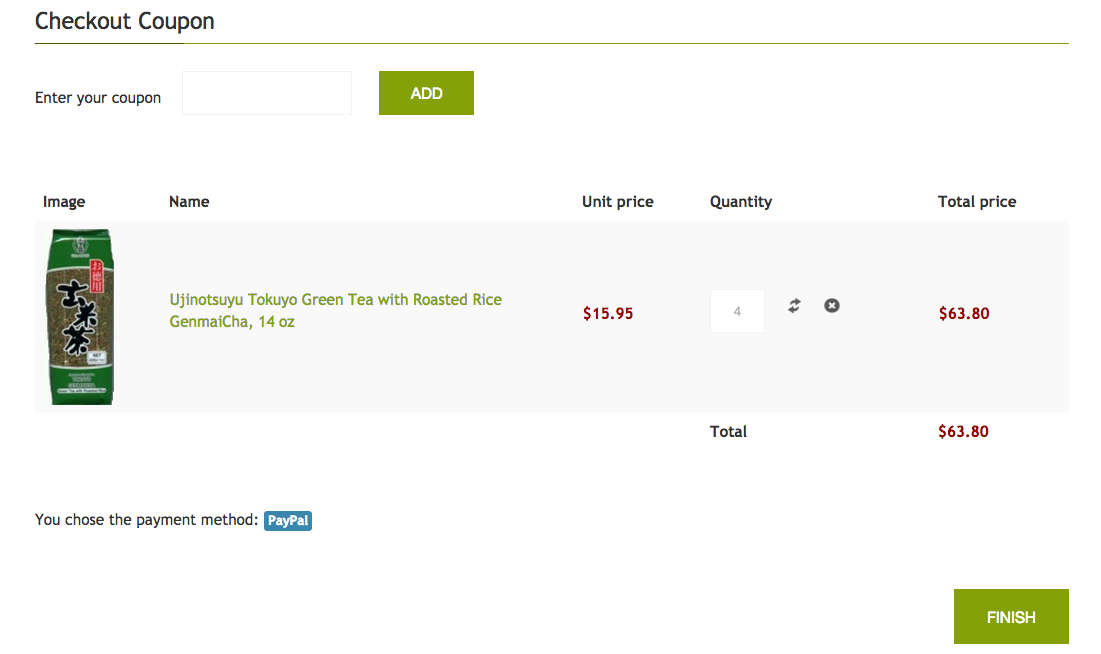Click the Name column header
Screen dimensions: 1101x654
[189, 202]
